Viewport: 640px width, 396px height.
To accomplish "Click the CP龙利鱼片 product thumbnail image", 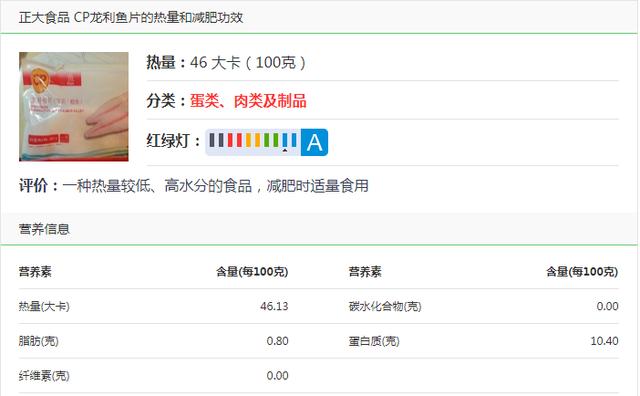I will pos(73,107).
